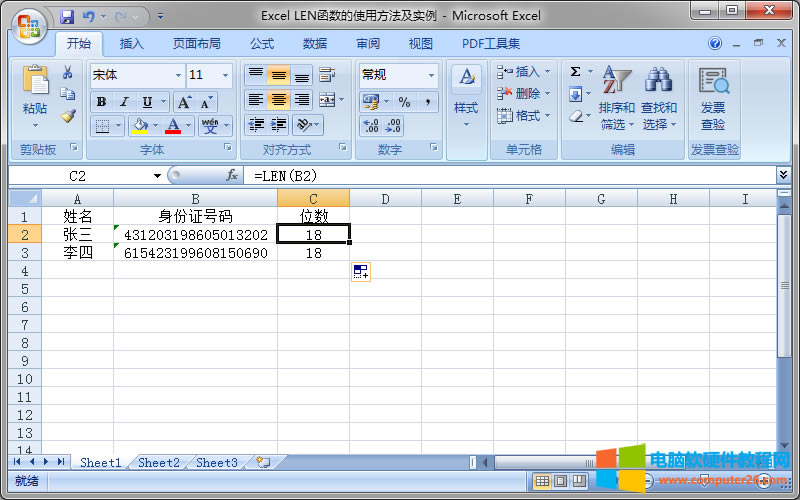Viewport: 800px width, 500px height.
Task: Open the cell Styles 样式 dropdown
Action: click(466, 99)
